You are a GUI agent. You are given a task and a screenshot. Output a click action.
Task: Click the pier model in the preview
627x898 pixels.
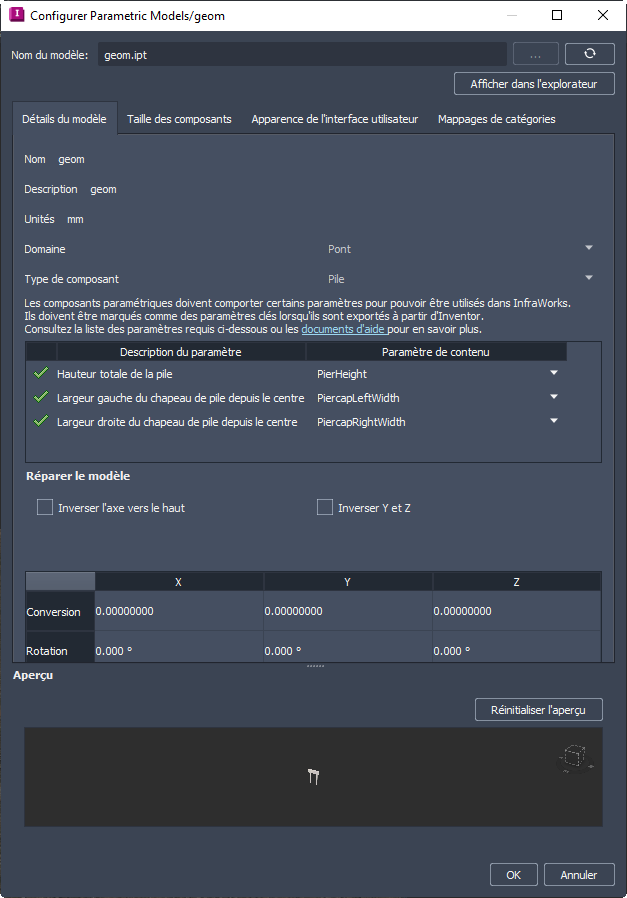(313, 775)
